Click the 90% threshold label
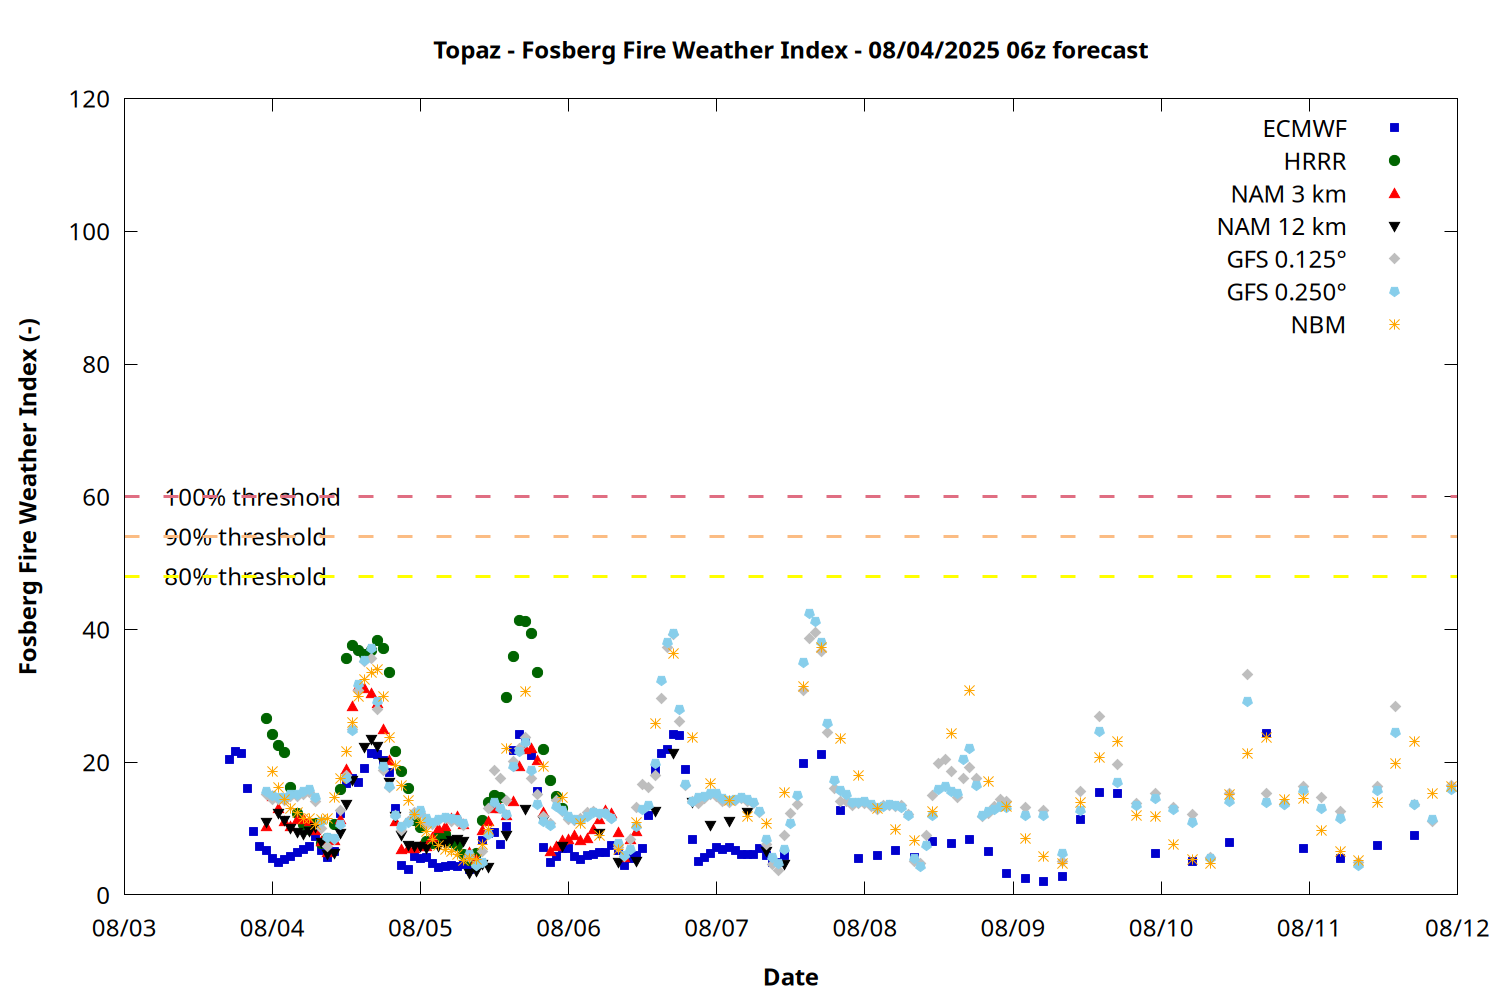Screen dimensions: 1500x1000 (x=245, y=537)
